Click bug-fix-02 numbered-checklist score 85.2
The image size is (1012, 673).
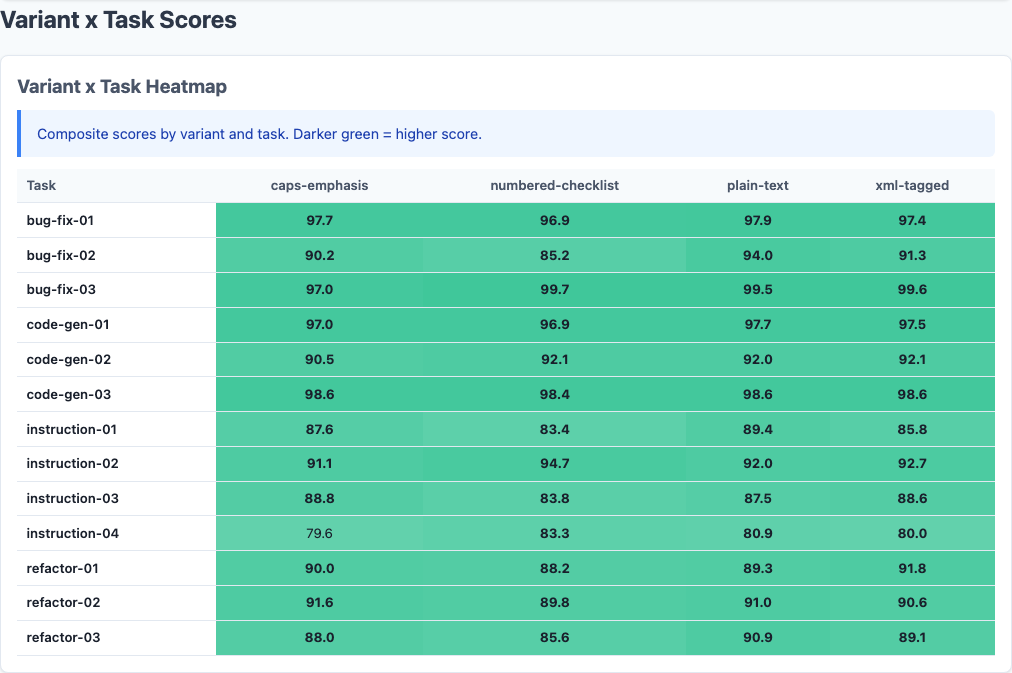click(x=554, y=255)
